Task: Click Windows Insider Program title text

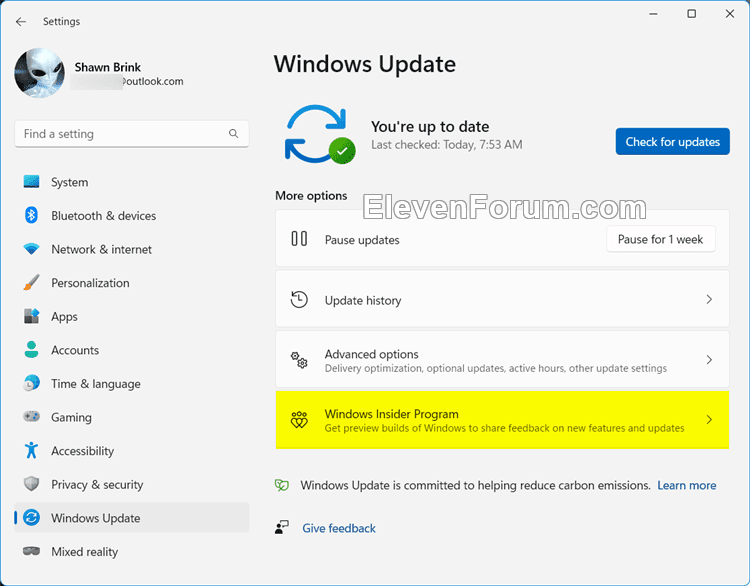Action: point(392,414)
